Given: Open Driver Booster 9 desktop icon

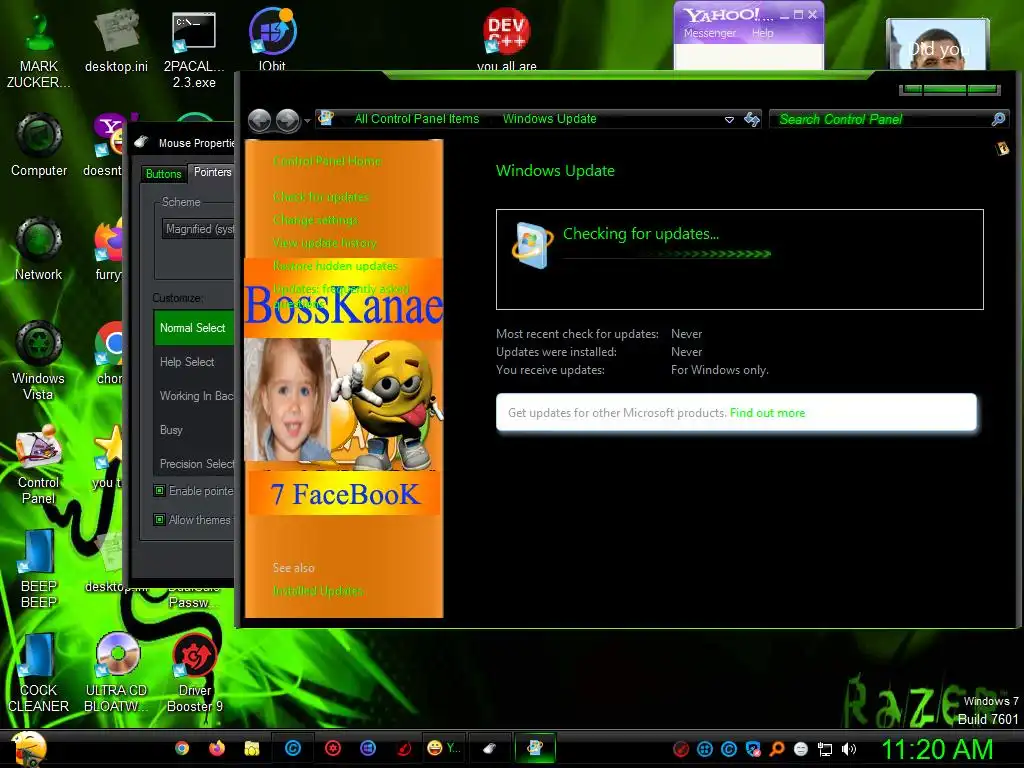Looking at the screenshot, I should point(194,673).
